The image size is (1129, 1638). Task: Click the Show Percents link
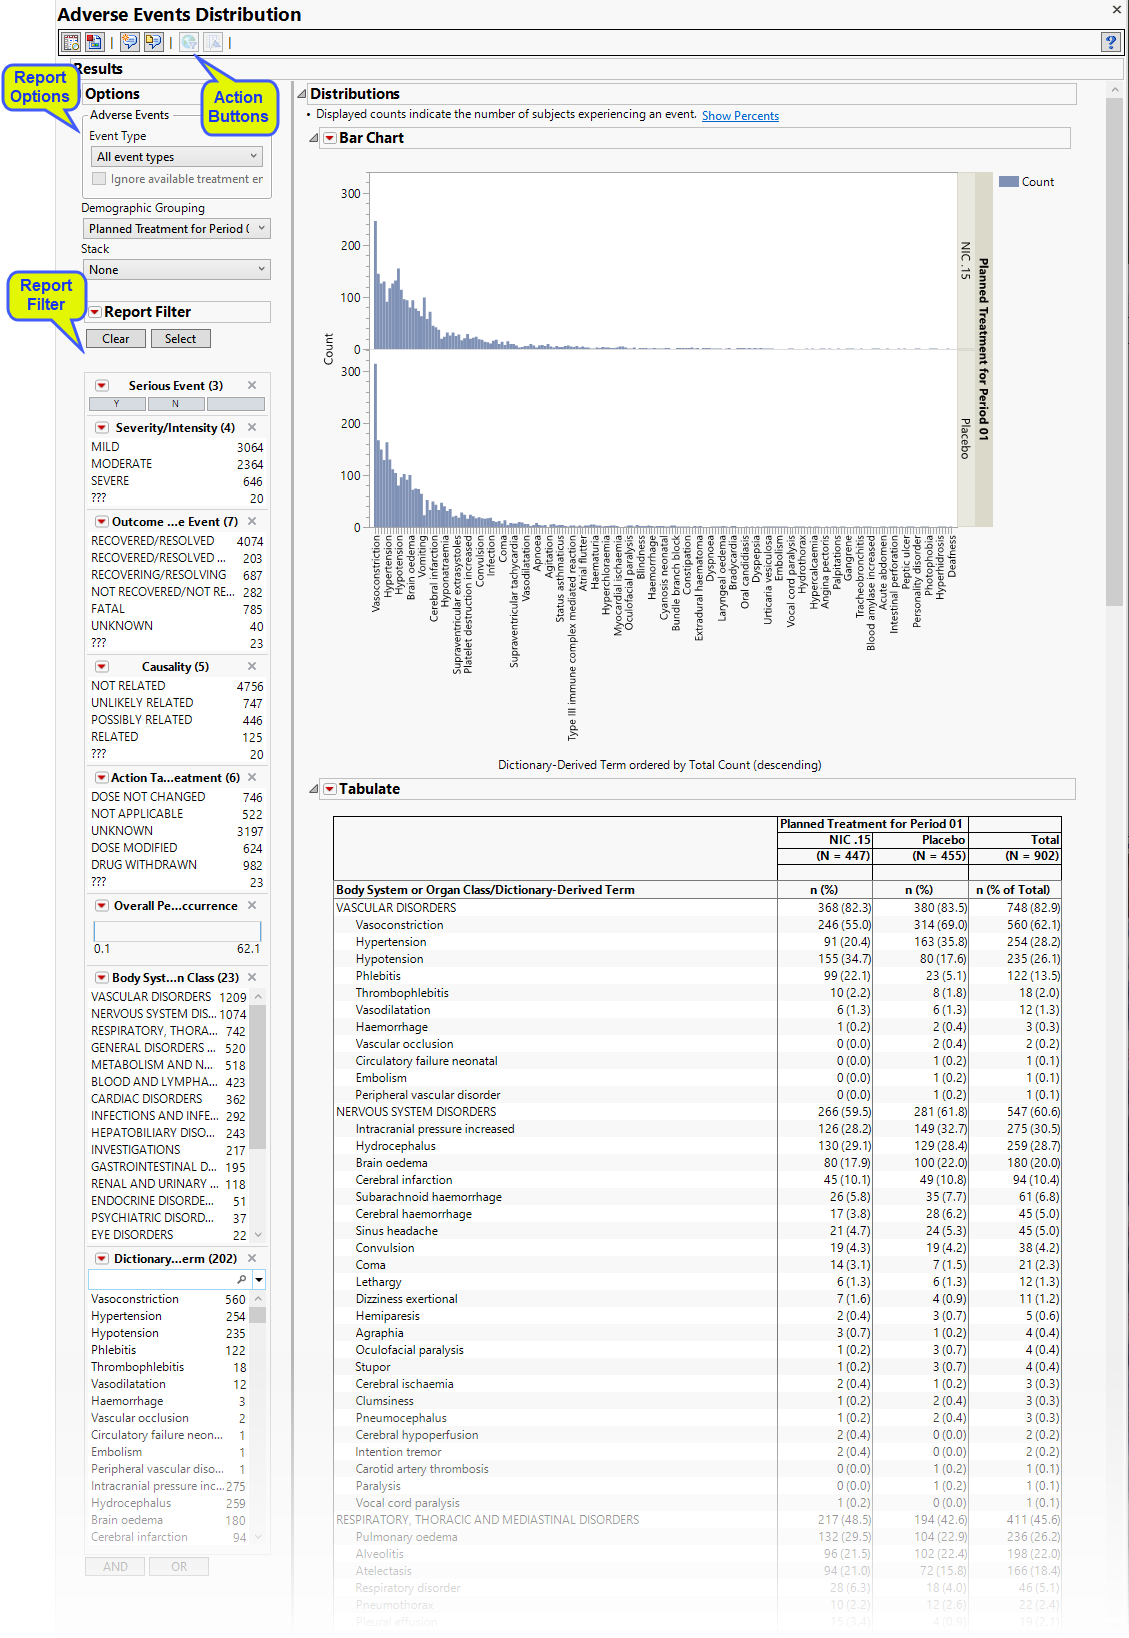click(x=740, y=116)
